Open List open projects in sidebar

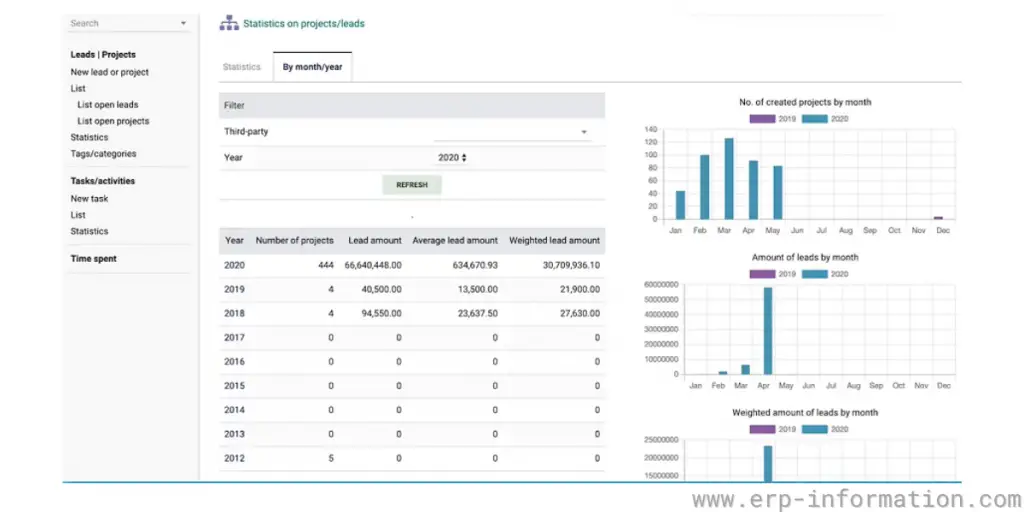[x=113, y=121]
